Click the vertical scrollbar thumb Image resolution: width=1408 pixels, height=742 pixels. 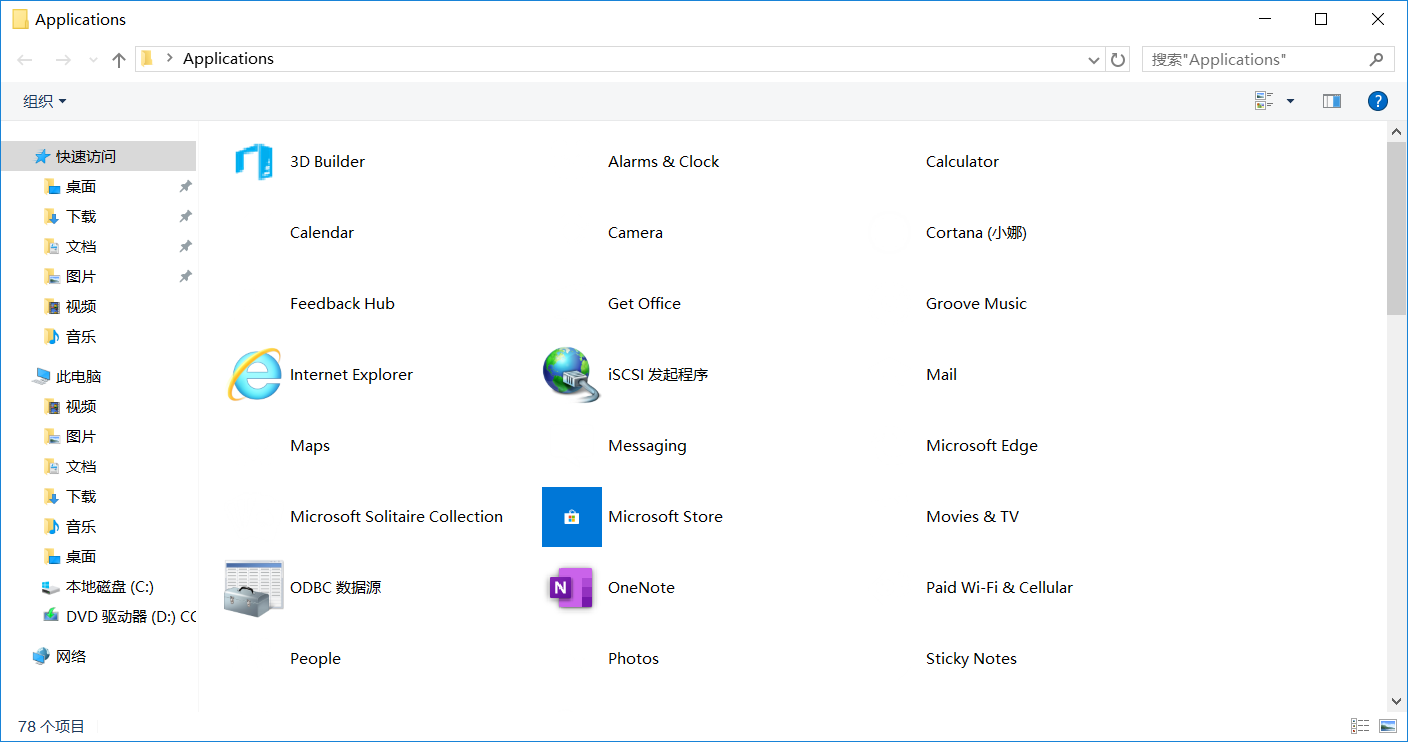[1397, 228]
